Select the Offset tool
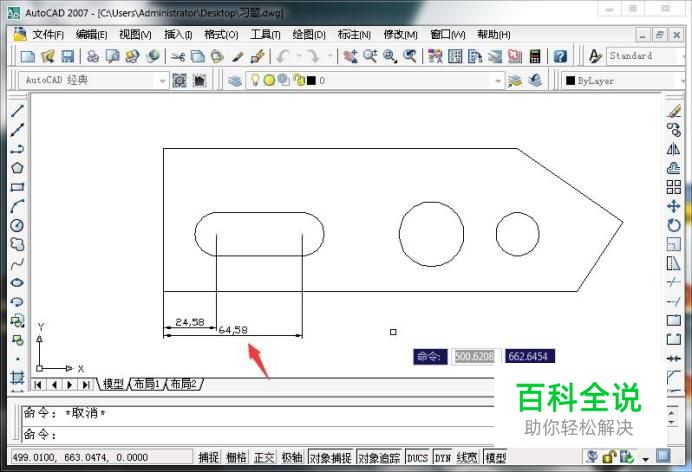This screenshot has height=472, width=692. point(673,168)
